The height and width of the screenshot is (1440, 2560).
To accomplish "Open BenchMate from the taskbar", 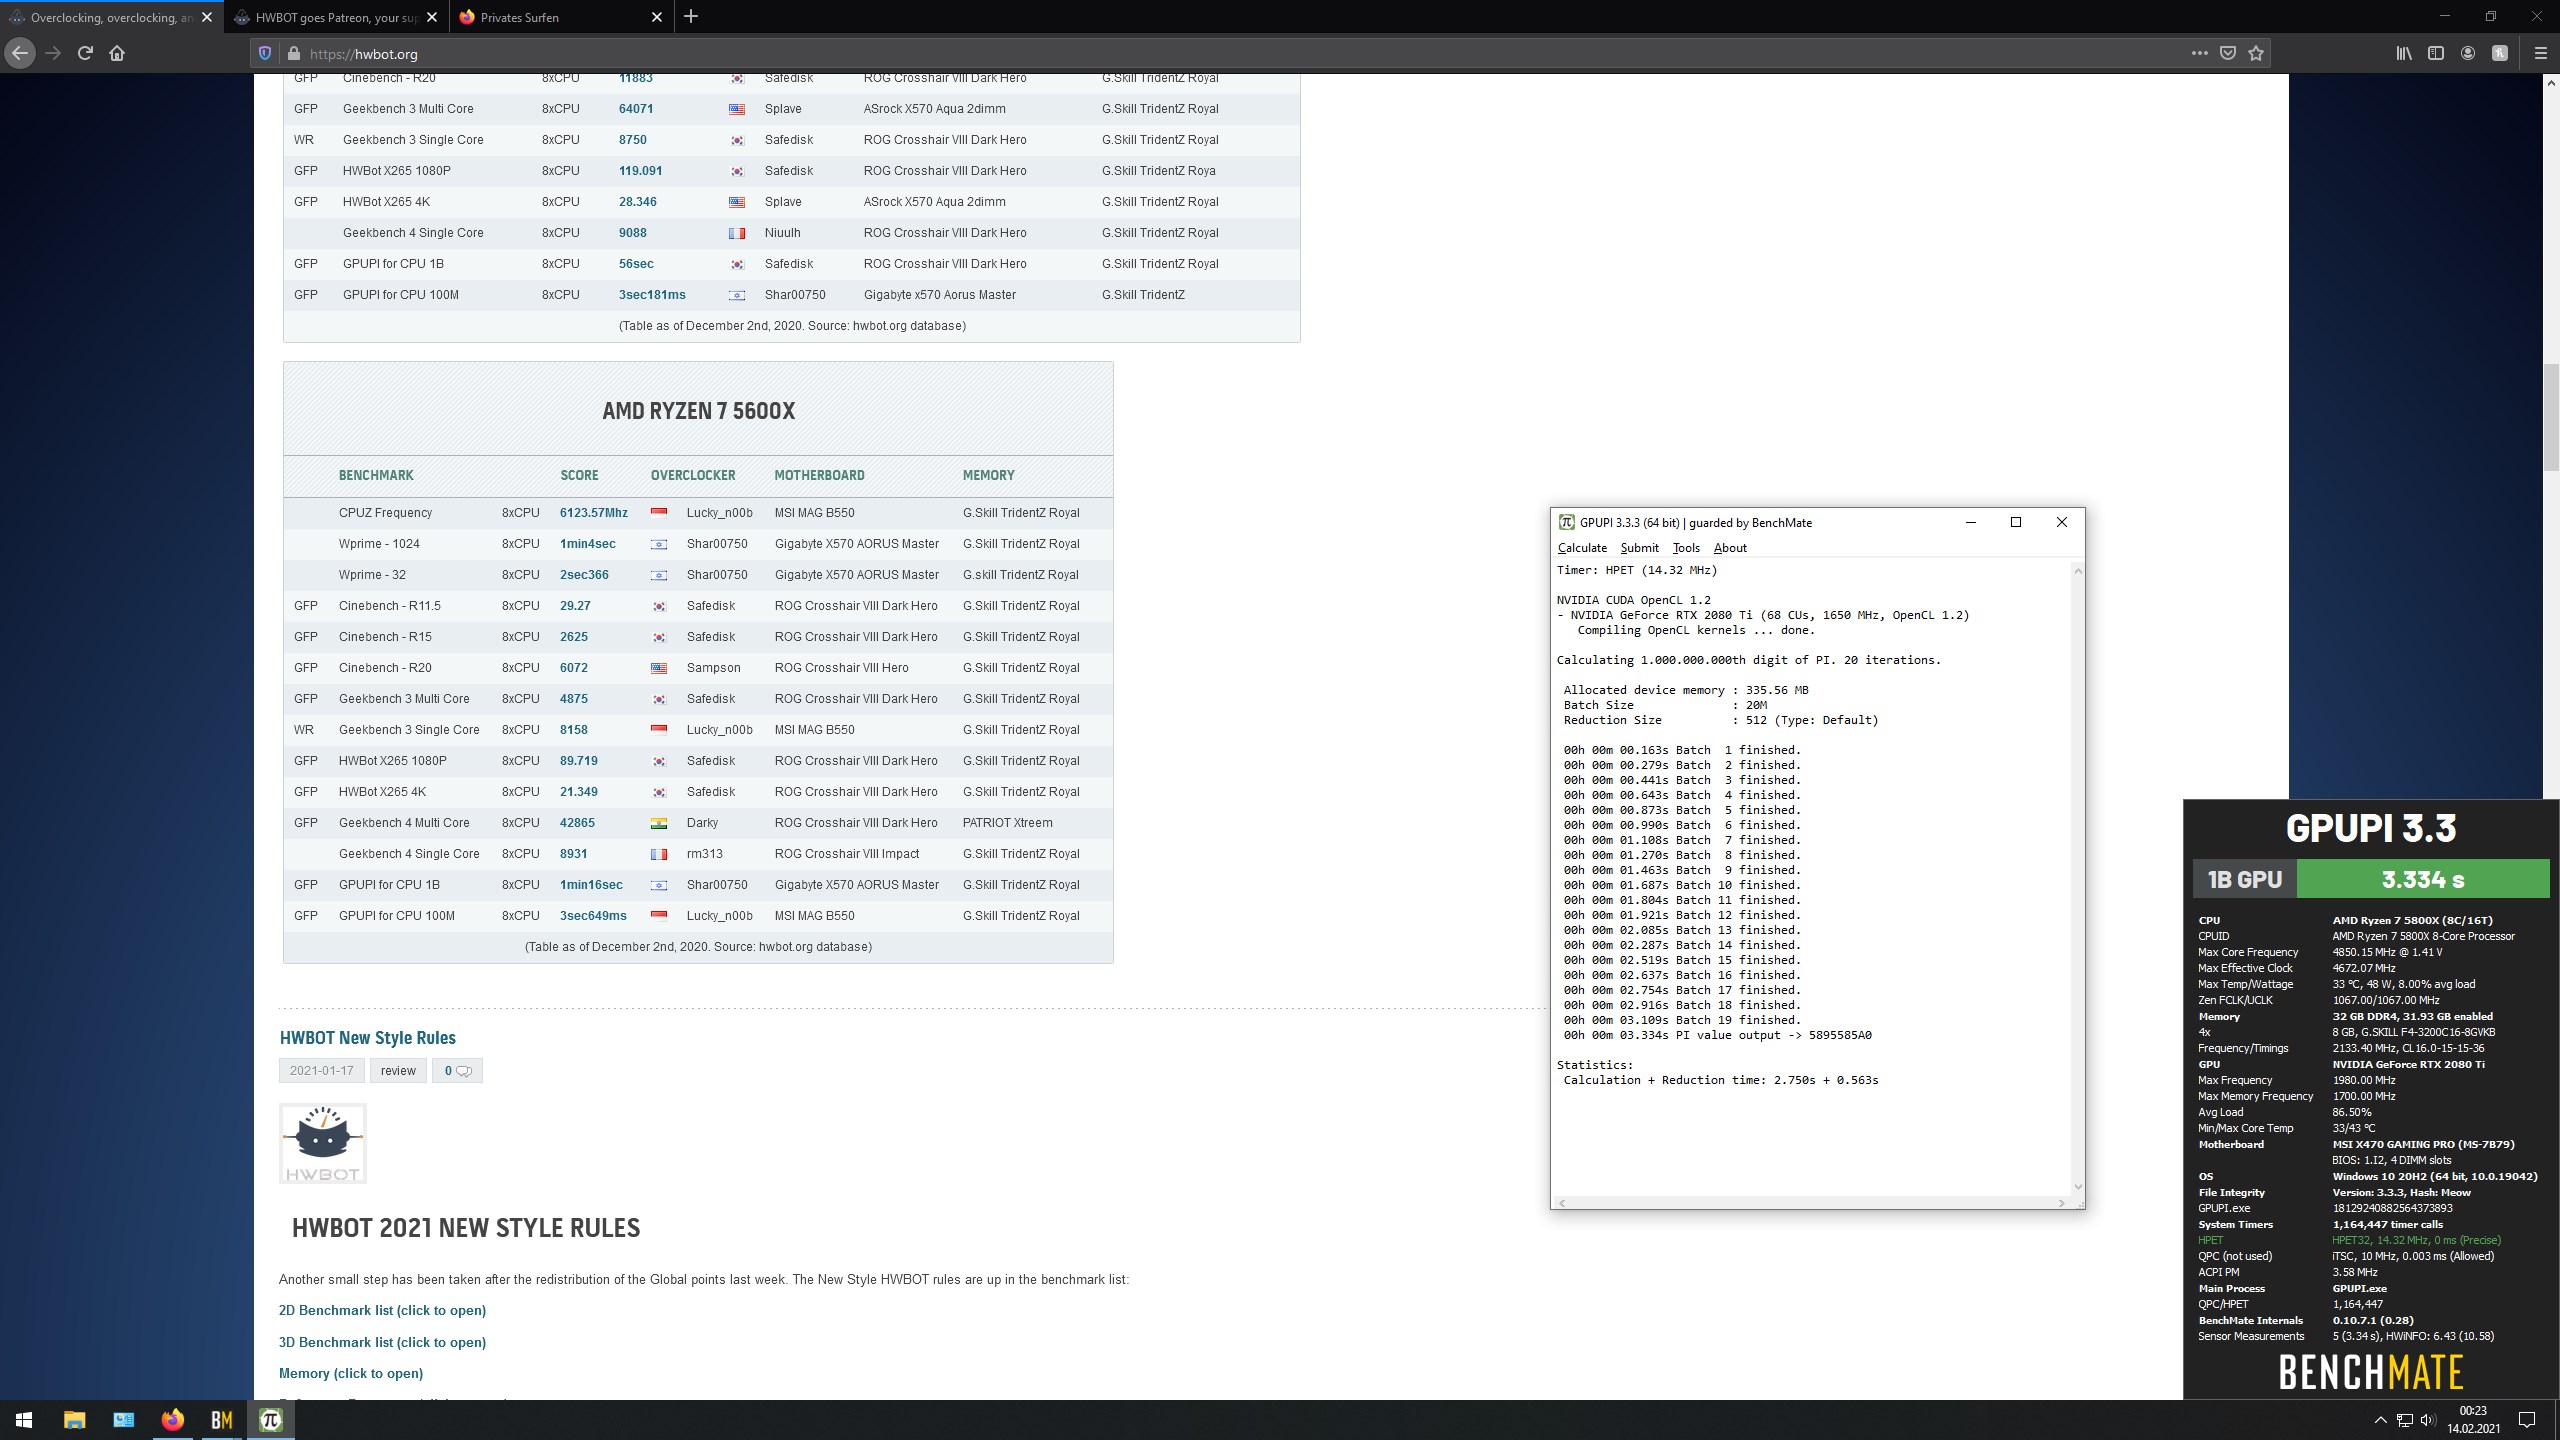I will [x=221, y=1420].
